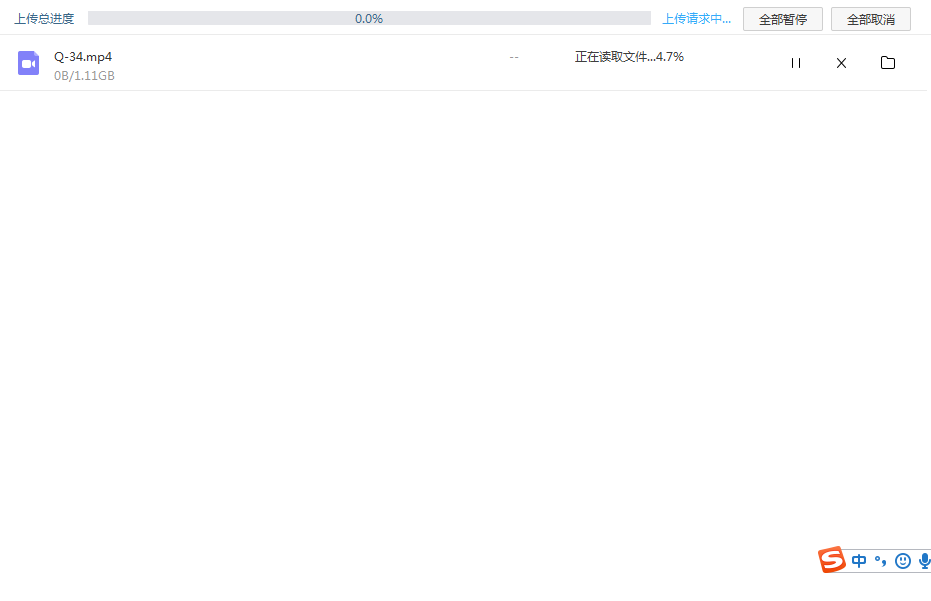Toggle punctuation mode in IME bar

[x=881, y=561]
